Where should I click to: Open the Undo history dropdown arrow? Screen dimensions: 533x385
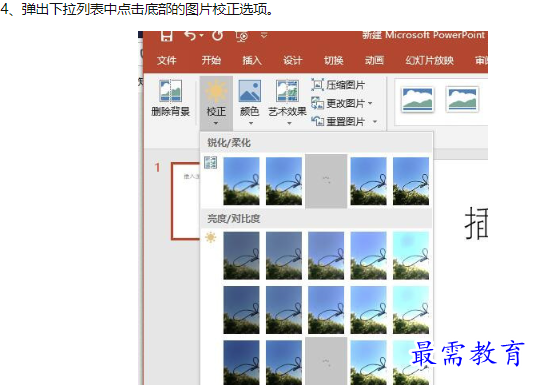202,35
